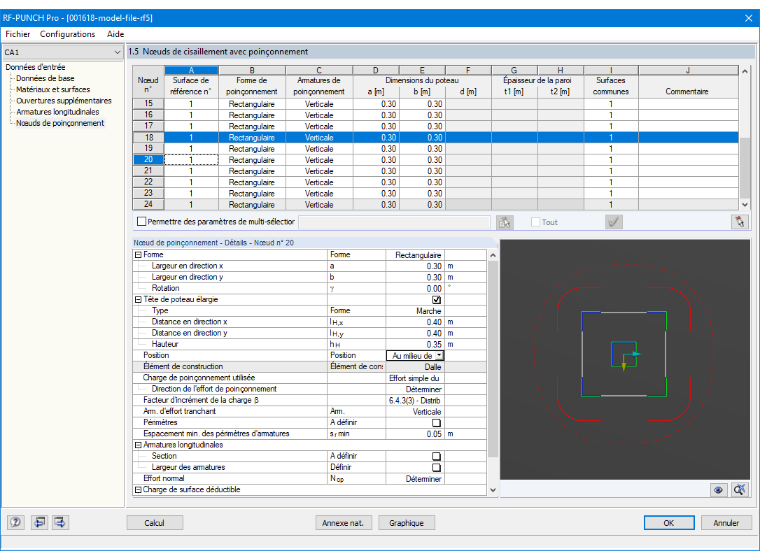
Task: Open the Fichier menu
Action: coord(18,34)
